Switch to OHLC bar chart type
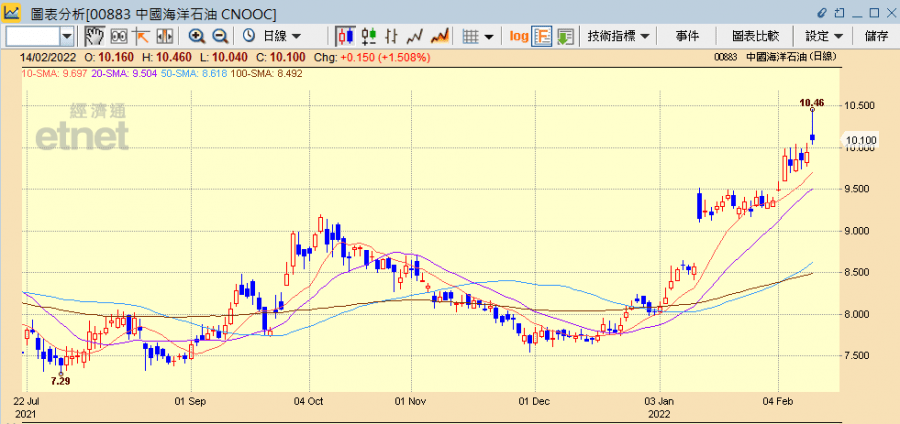 pos(391,37)
